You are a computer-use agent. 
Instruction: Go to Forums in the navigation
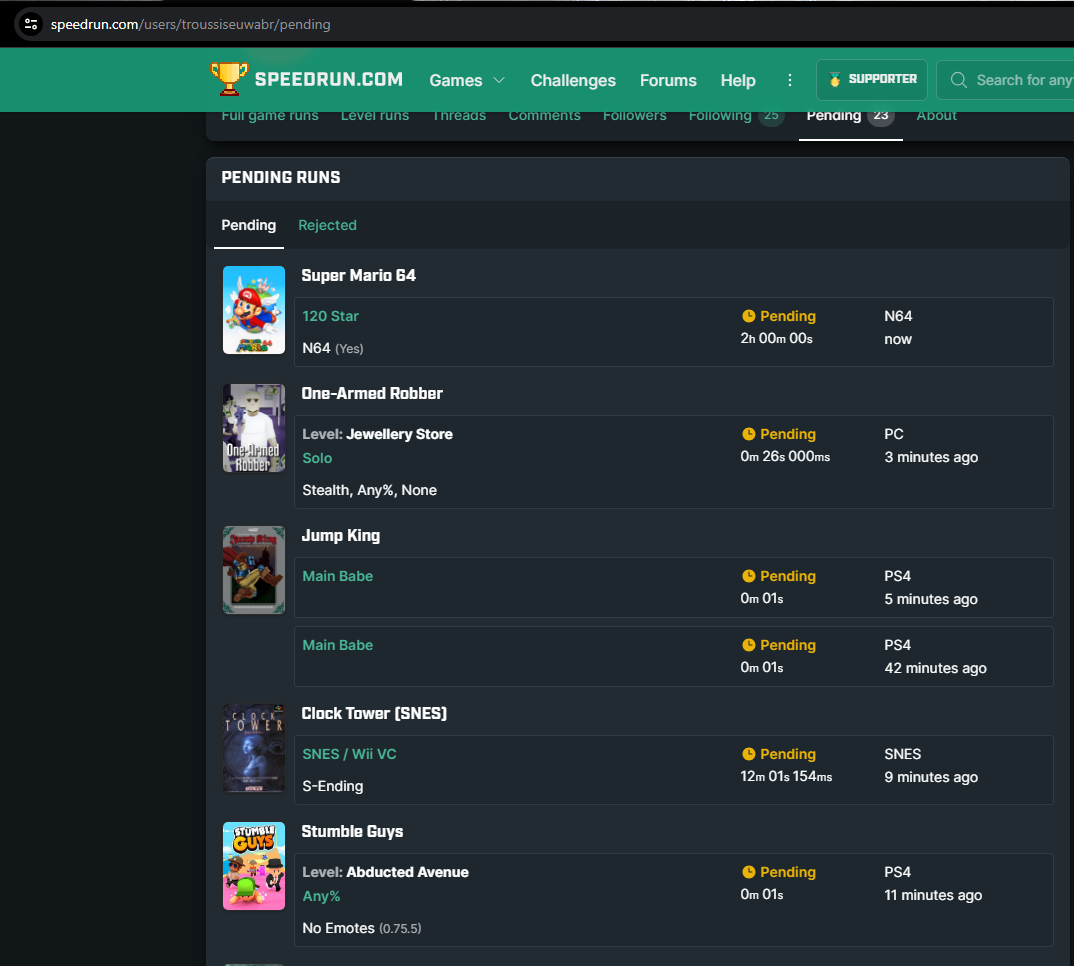(668, 80)
